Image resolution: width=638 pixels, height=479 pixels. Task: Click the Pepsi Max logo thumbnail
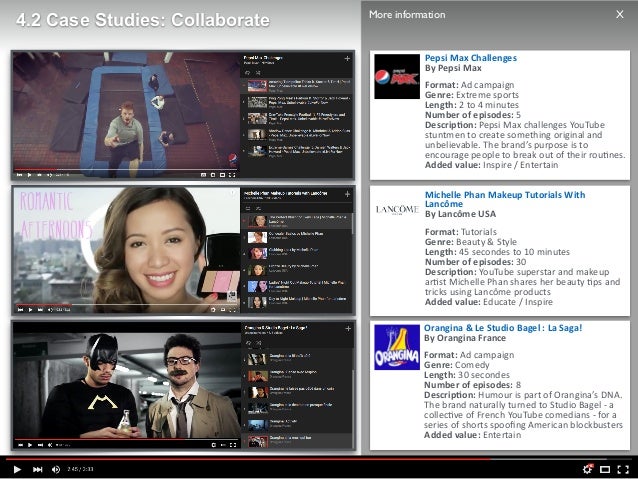pyautogui.click(x=397, y=76)
